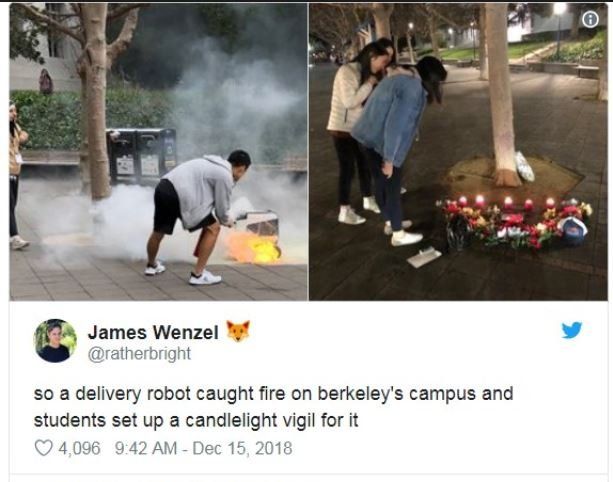Like the tweet with the heart icon
This screenshot has width=613, height=482.
(43, 448)
